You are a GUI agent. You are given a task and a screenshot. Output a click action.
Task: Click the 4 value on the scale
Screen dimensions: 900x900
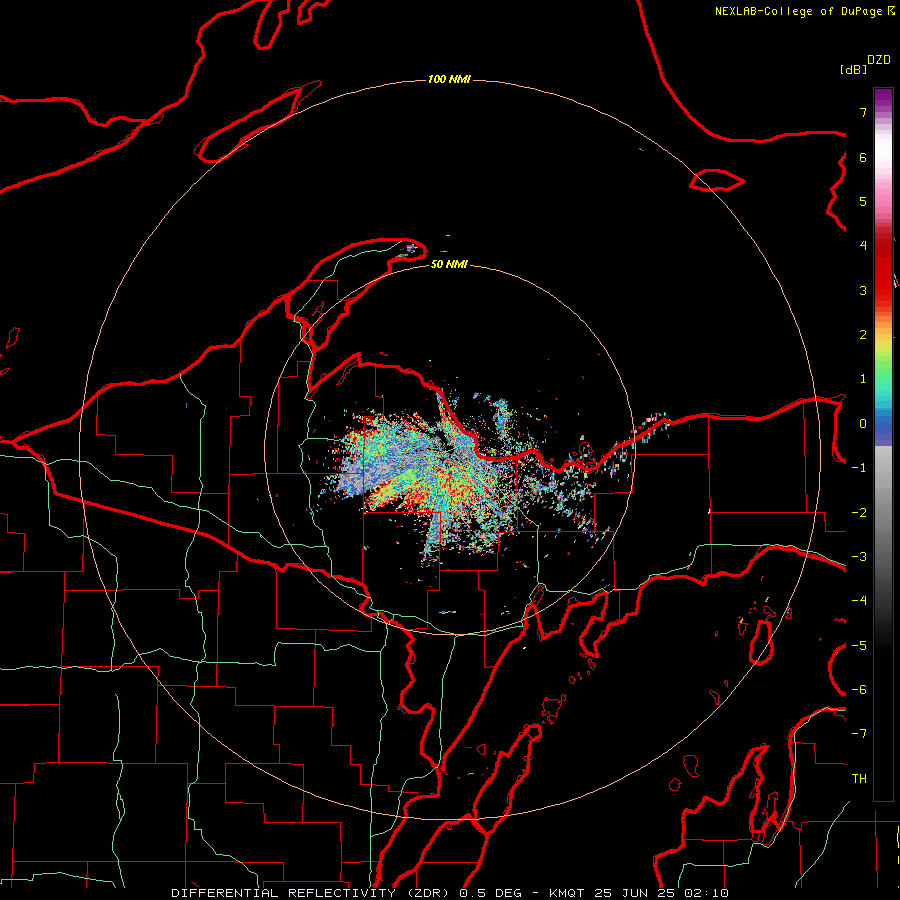pos(863,246)
